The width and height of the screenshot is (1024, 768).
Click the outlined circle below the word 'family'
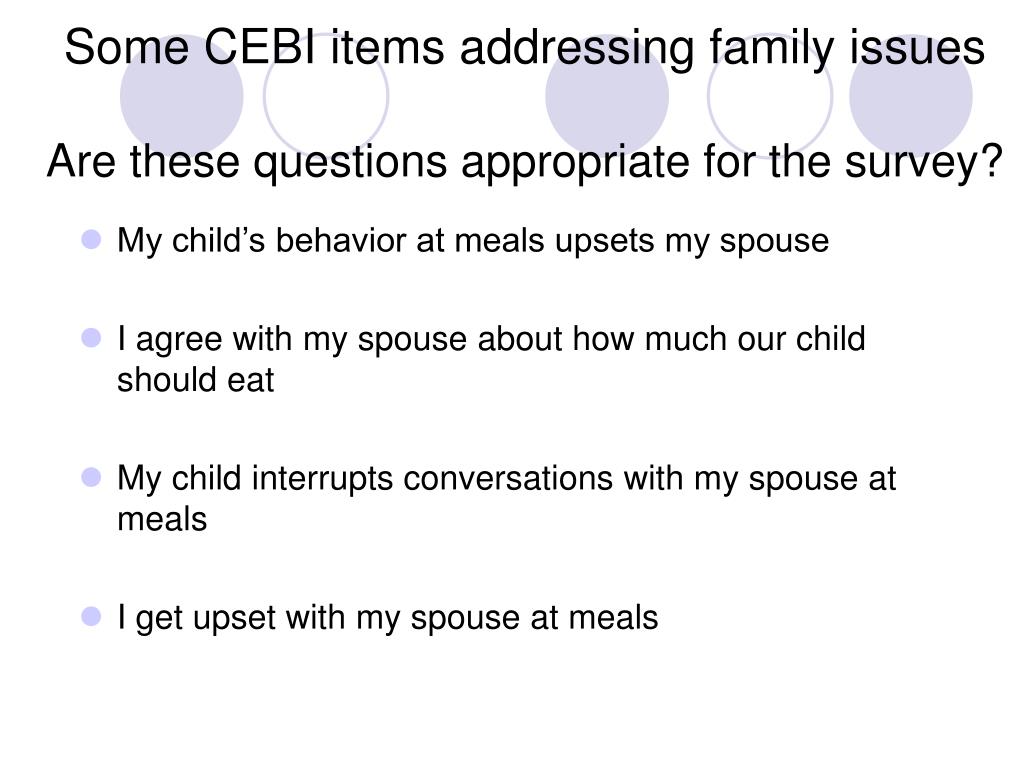(770, 96)
